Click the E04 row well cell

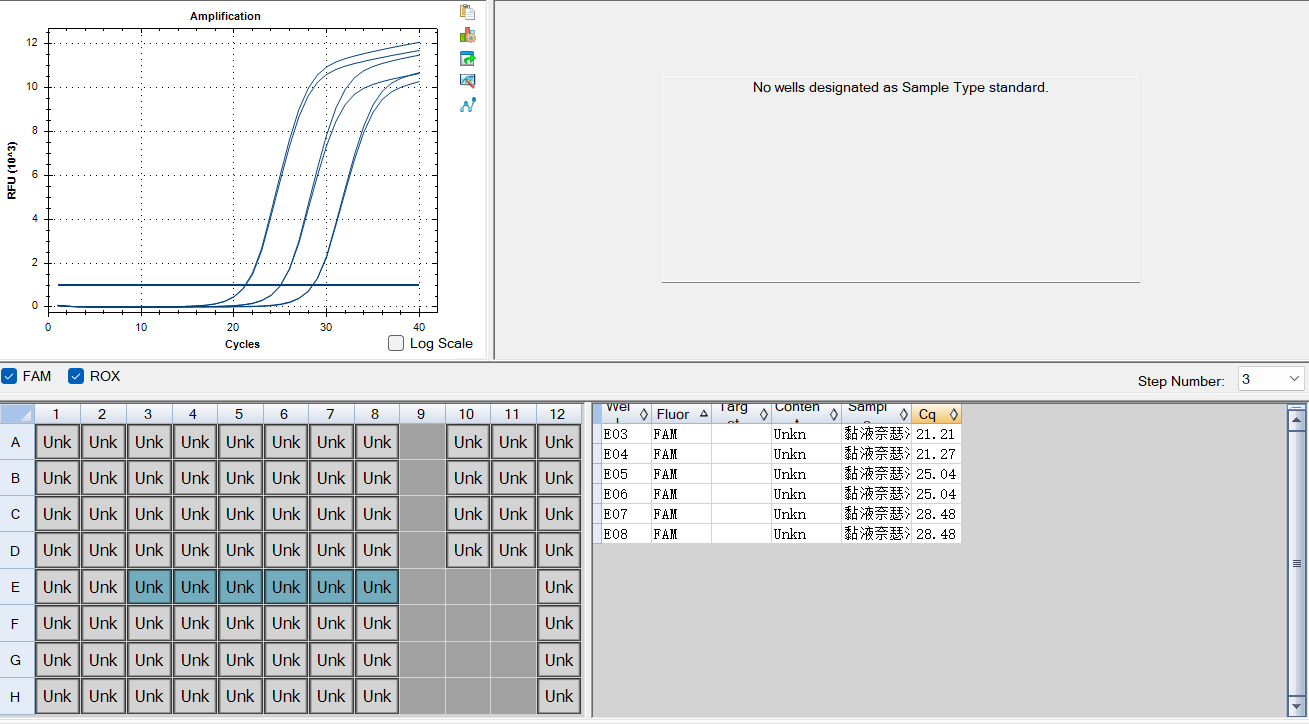coord(627,454)
